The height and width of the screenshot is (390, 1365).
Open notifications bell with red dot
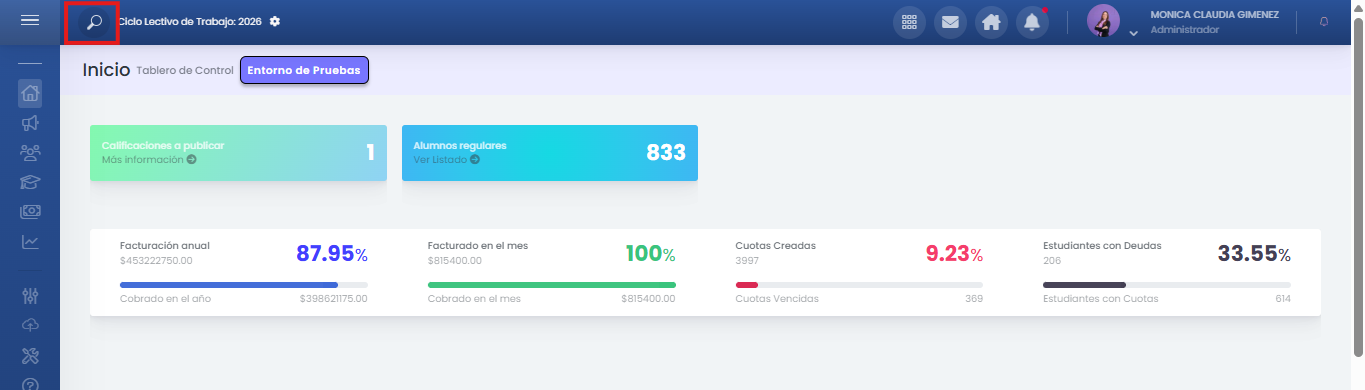coord(1032,22)
